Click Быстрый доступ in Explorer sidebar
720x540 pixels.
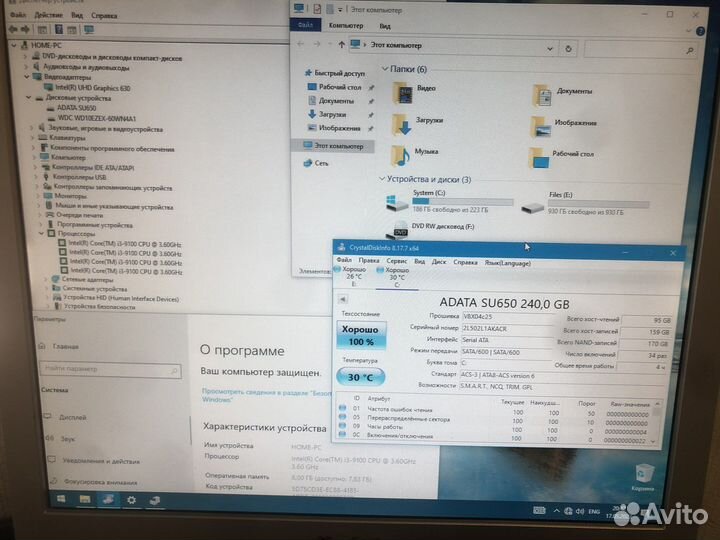click(x=335, y=73)
